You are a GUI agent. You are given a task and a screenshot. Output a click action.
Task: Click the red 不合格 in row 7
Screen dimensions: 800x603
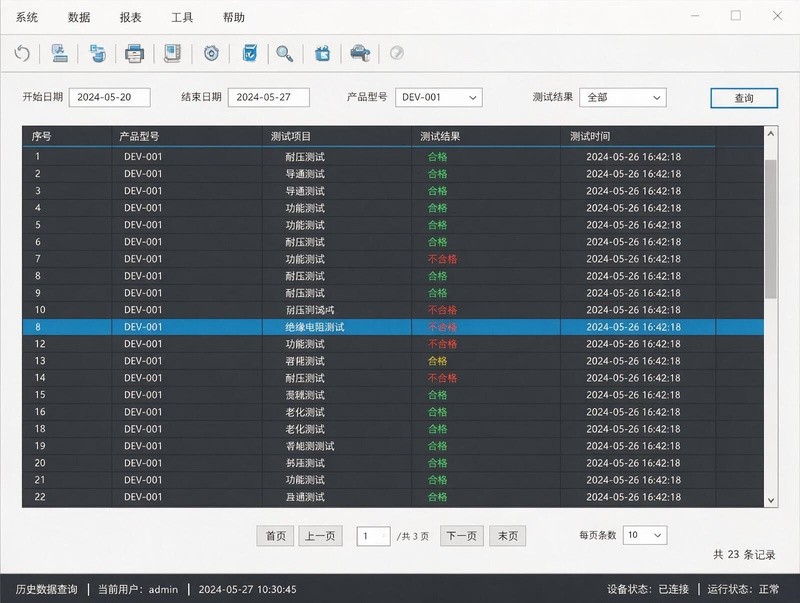pos(442,259)
